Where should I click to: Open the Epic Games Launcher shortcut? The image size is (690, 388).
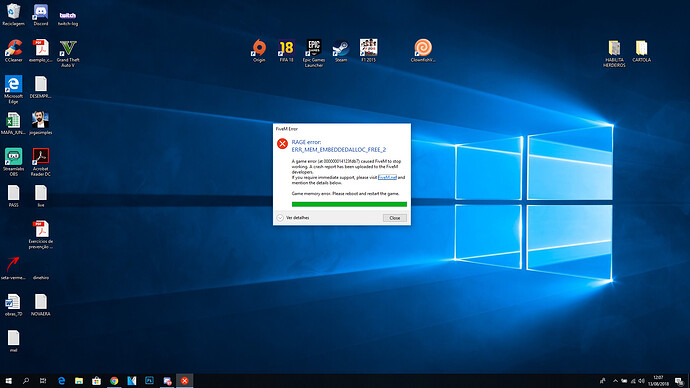point(314,53)
